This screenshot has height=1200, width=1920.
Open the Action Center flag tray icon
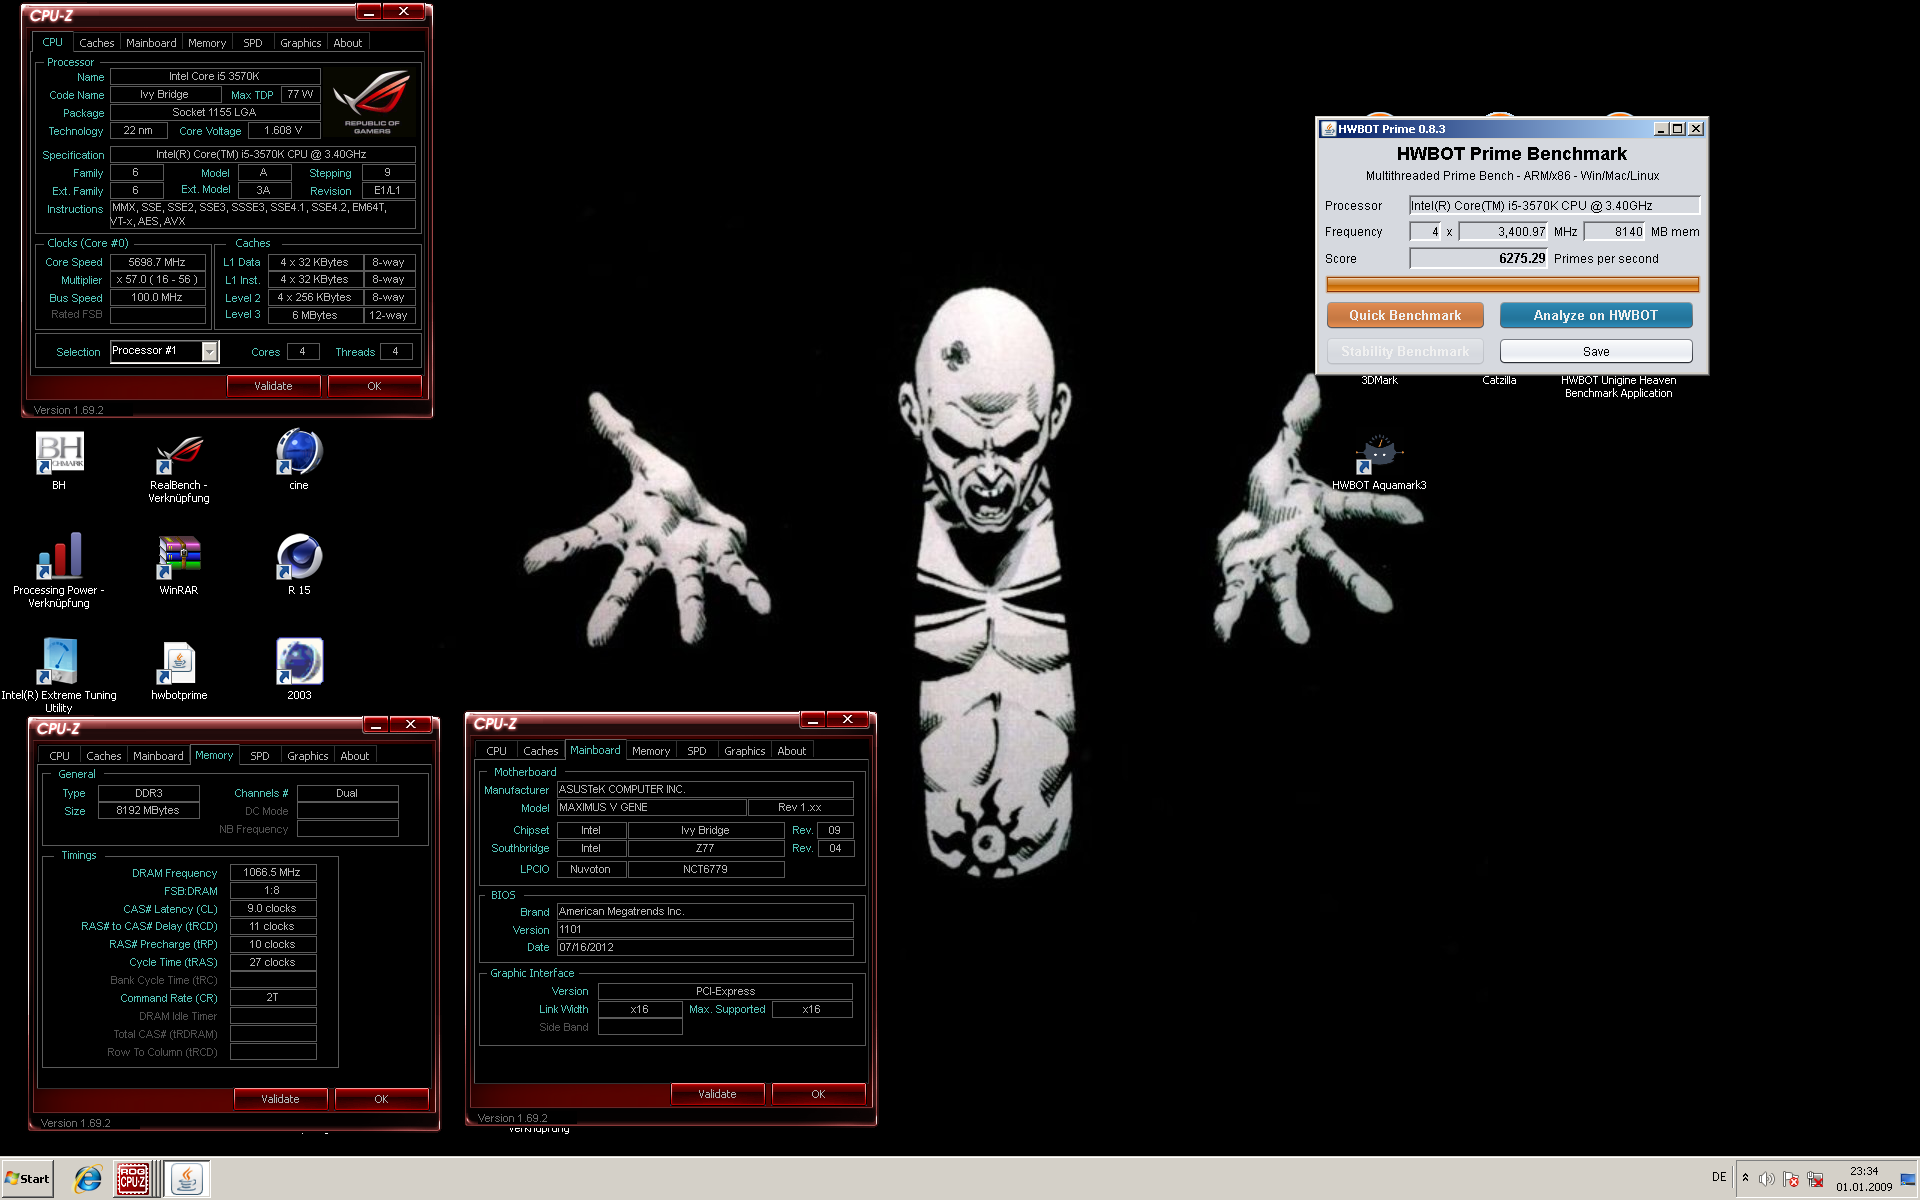pyautogui.click(x=1791, y=1178)
